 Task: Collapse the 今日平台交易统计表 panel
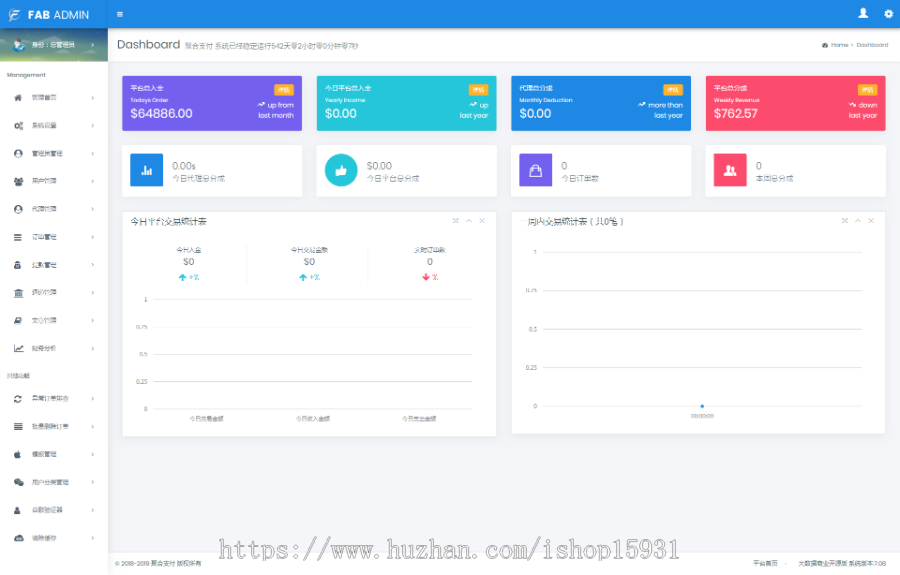[x=469, y=220]
